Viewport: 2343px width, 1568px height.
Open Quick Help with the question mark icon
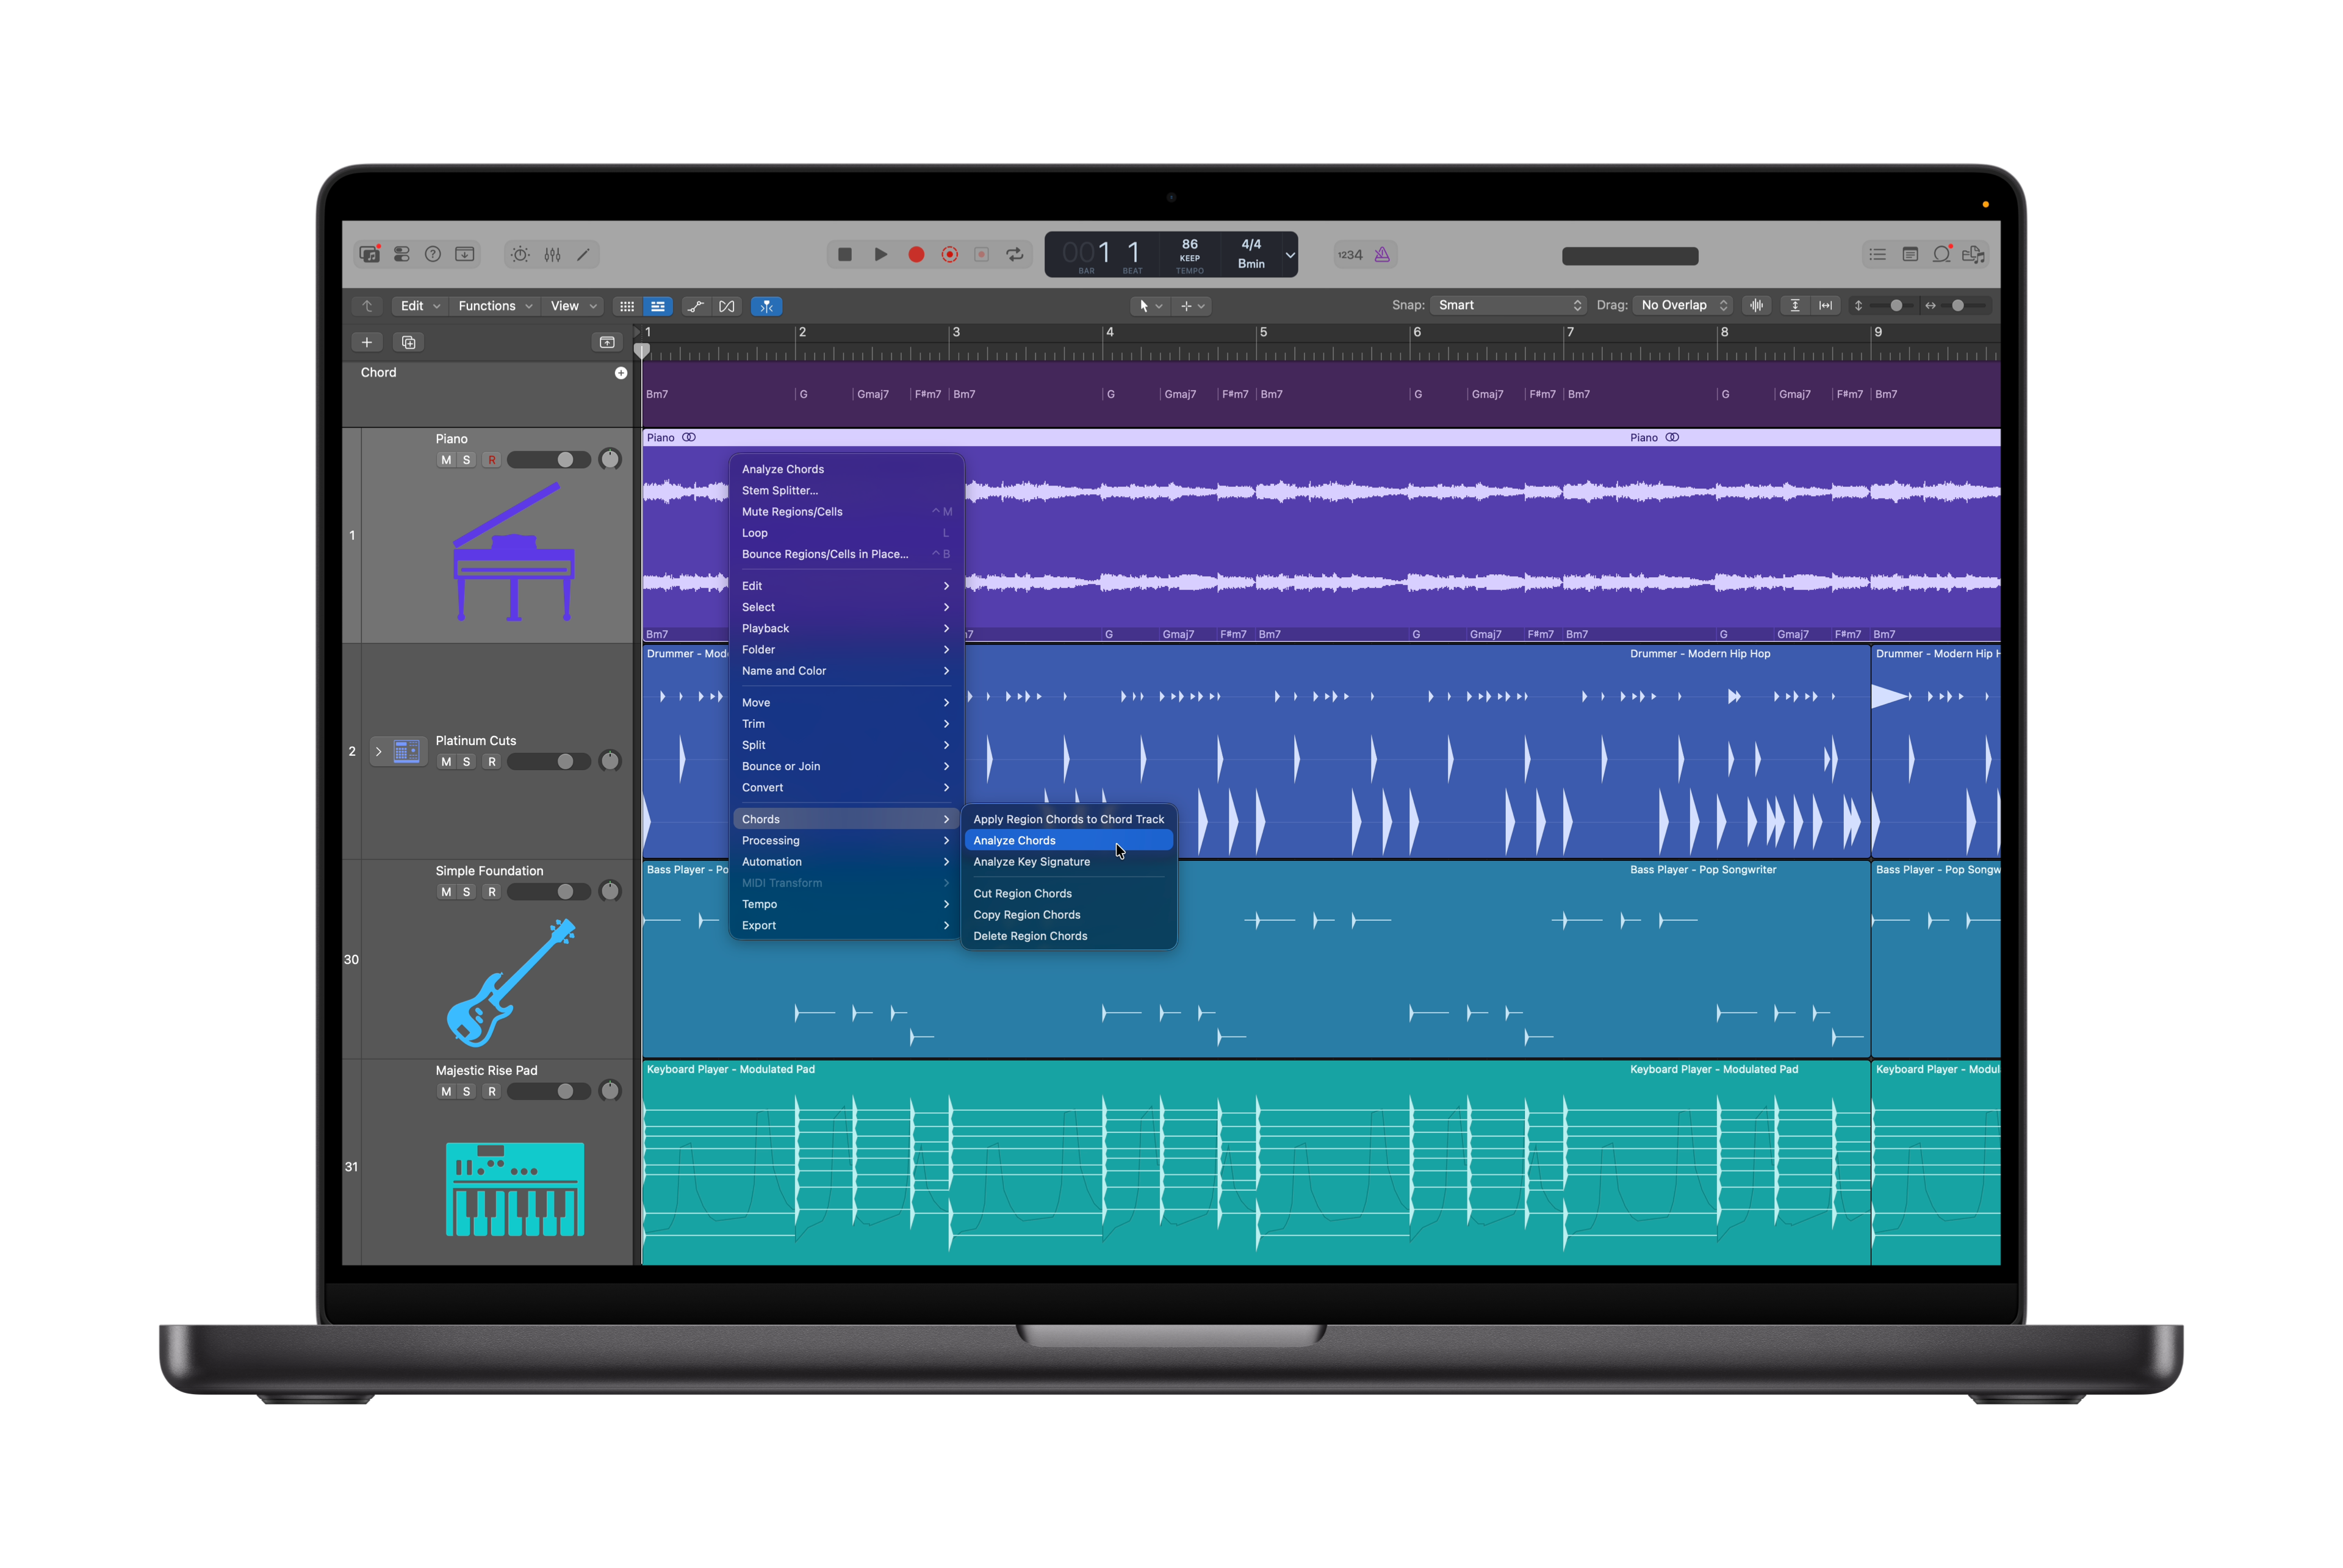click(433, 254)
